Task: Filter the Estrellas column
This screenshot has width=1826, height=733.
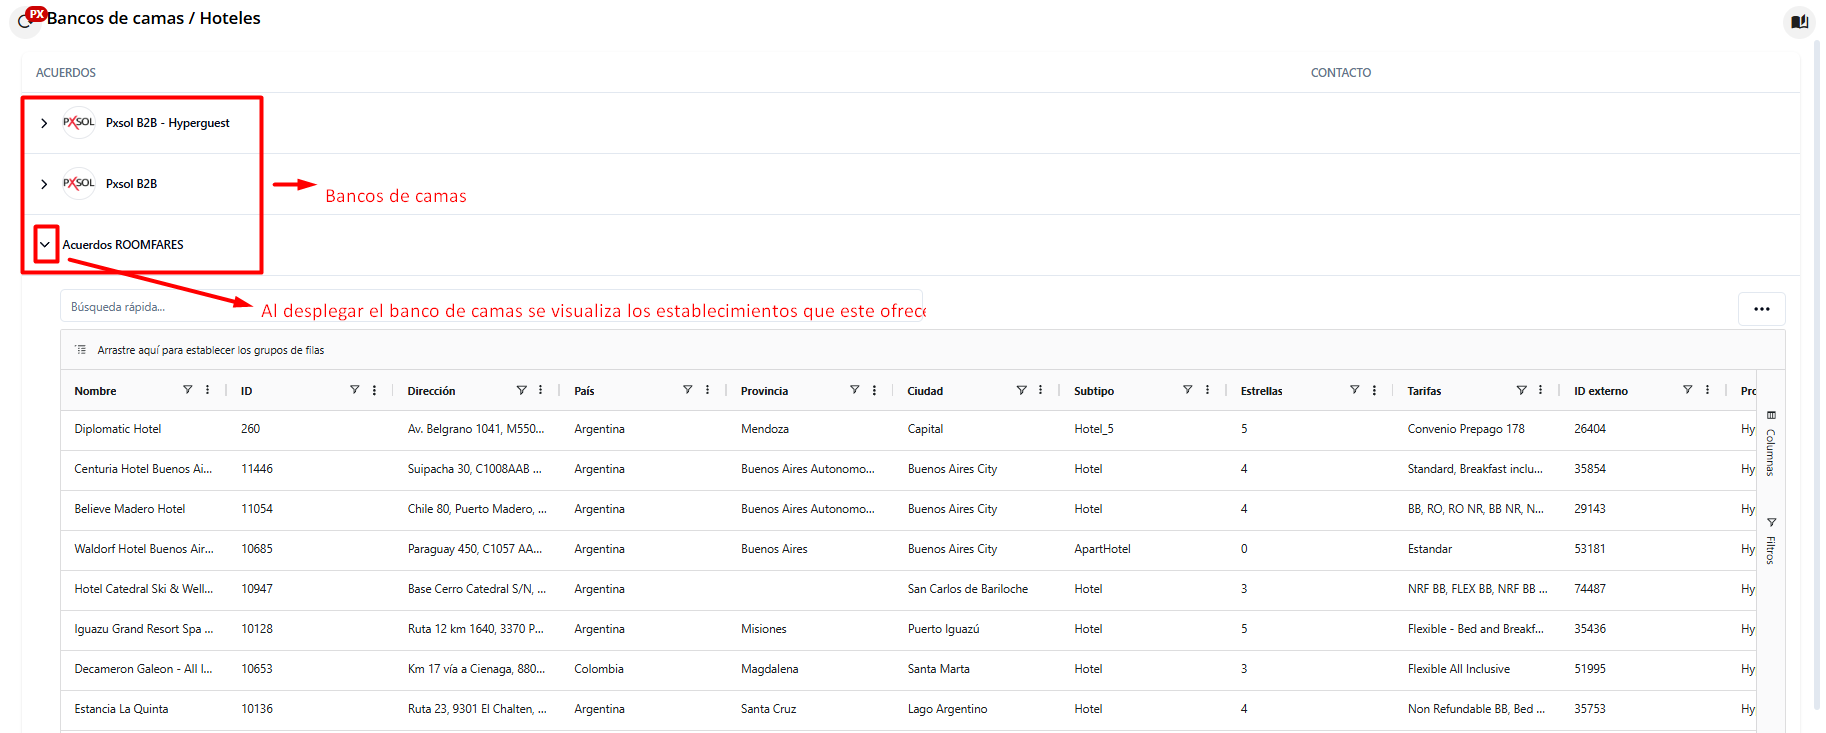Action: (x=1354, y=390)
